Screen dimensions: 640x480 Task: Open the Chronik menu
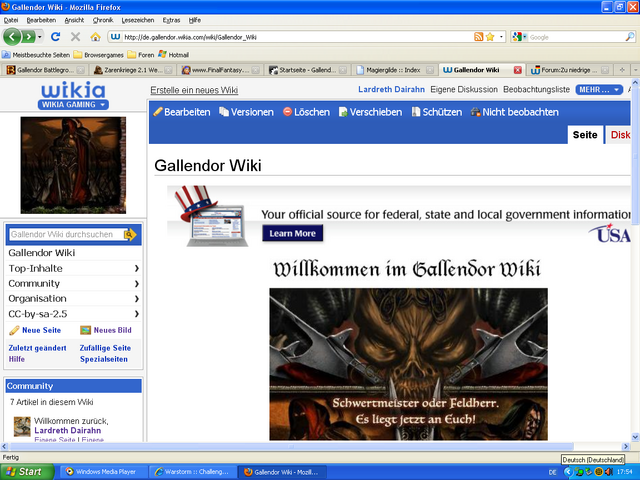pyautogui.click(x=103, y=20)
